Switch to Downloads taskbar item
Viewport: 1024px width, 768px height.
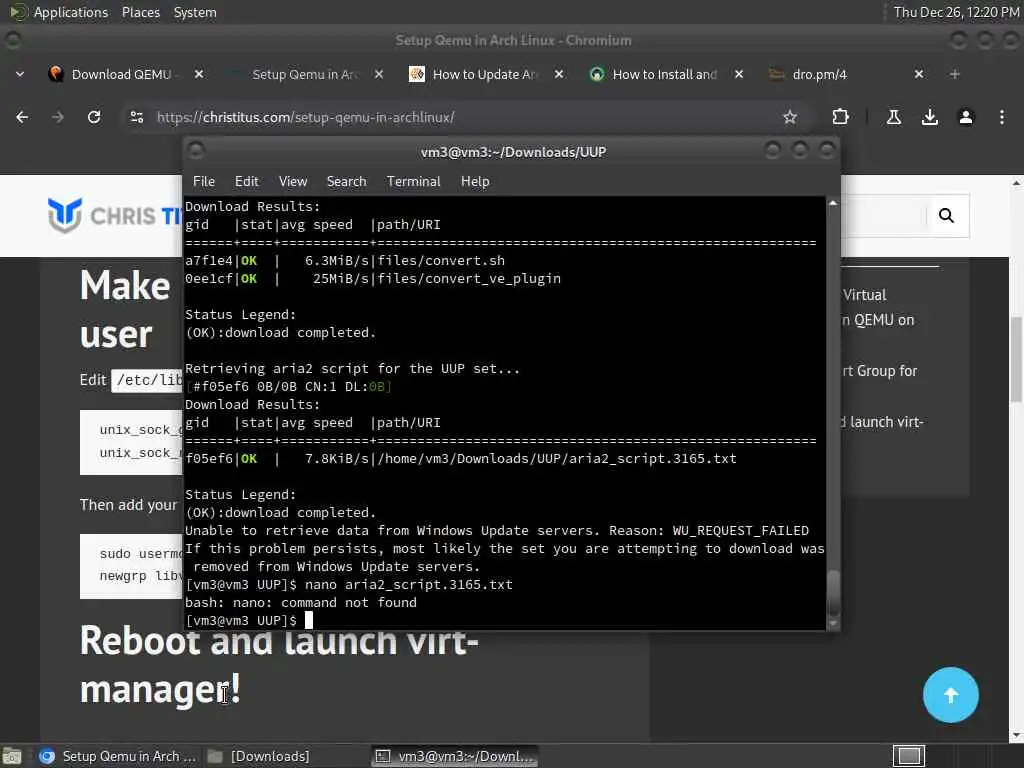tap(259, 756)
